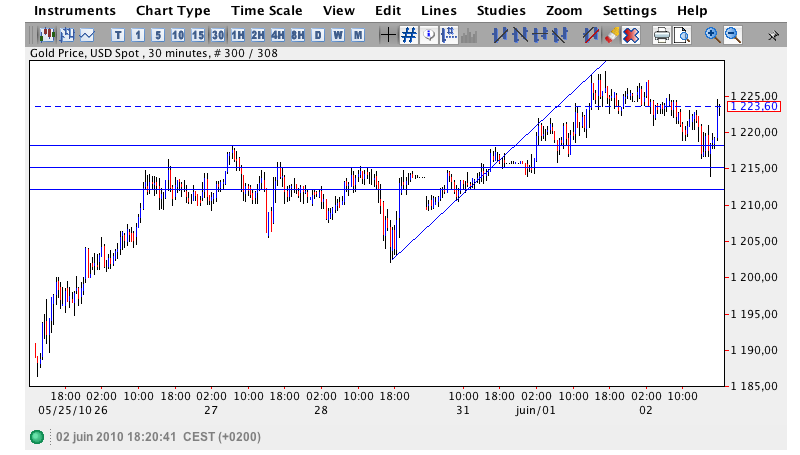The image size is (800, 455).
Task: Open the Instruments menu
Action: (74, 10)
